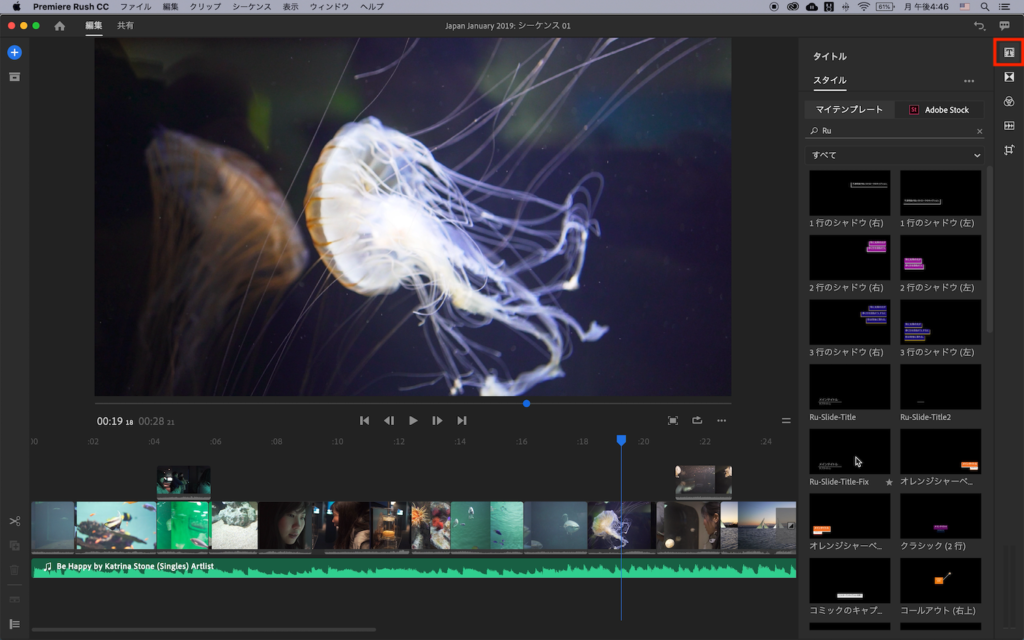Screen dimensions: 1024x640
Task: Select the scissors split tool
Action: coord(14,521)
